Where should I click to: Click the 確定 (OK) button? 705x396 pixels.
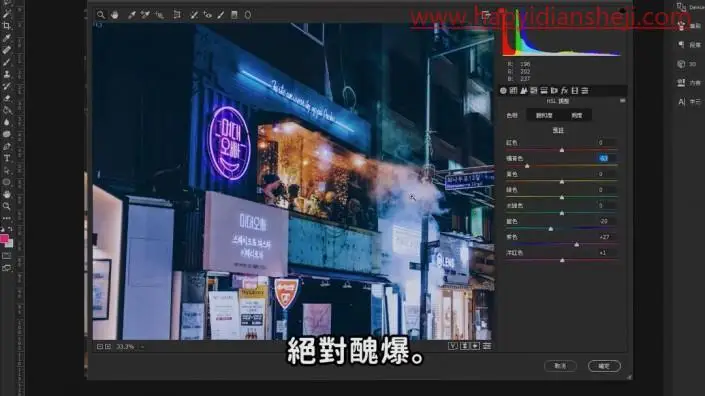tap(604, 366)
